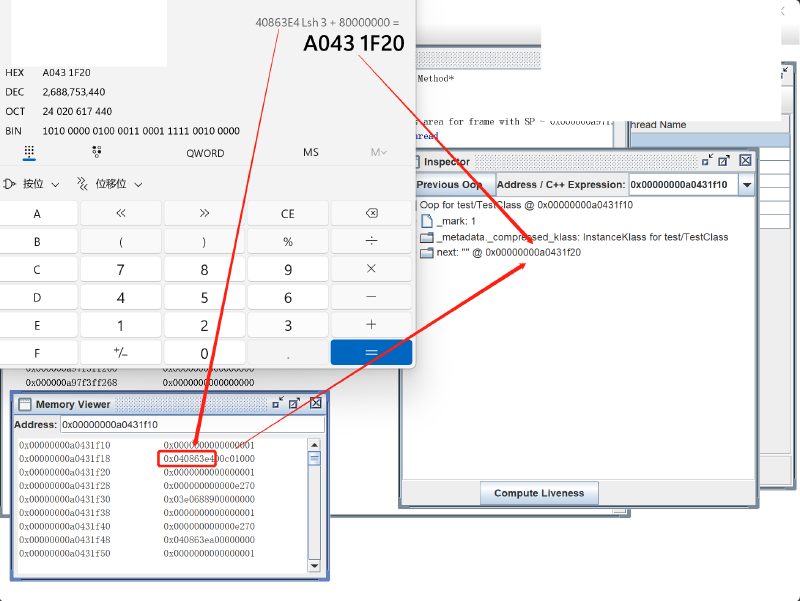Select the HEX number base

point(15,73)
